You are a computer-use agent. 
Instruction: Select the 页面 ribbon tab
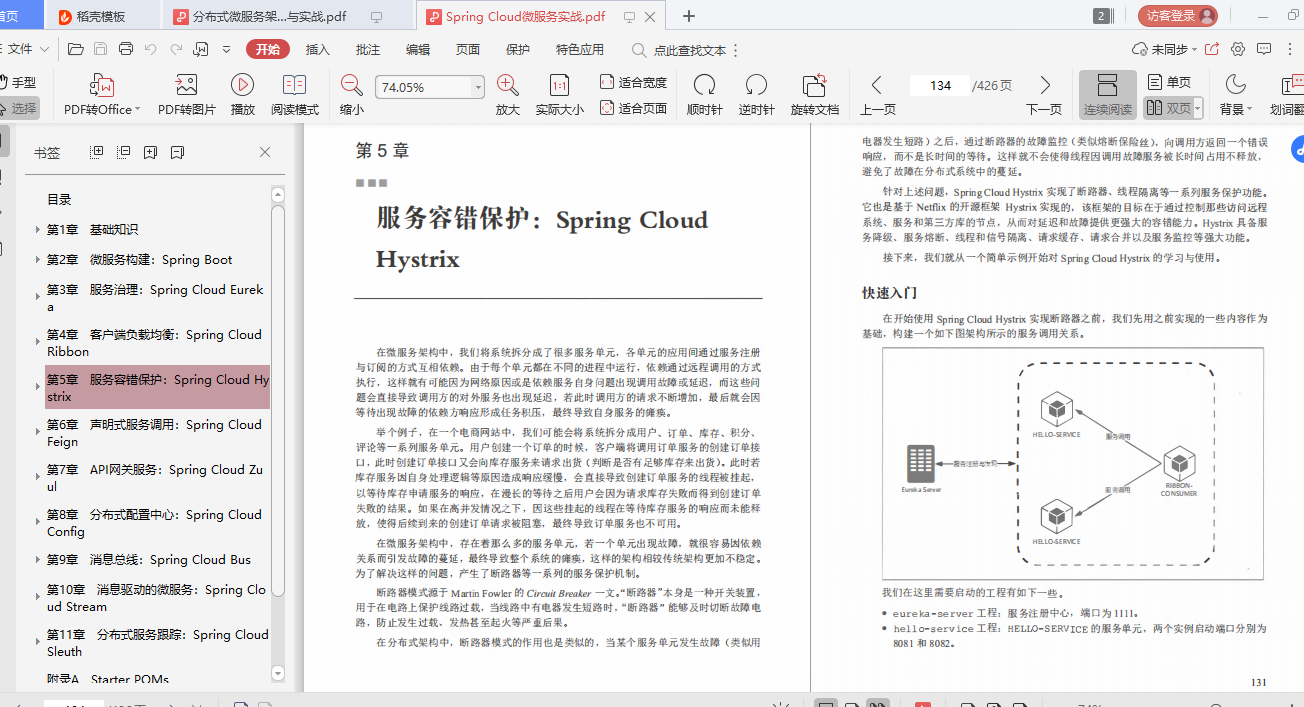pyautogui.click(x=468, y=49)
